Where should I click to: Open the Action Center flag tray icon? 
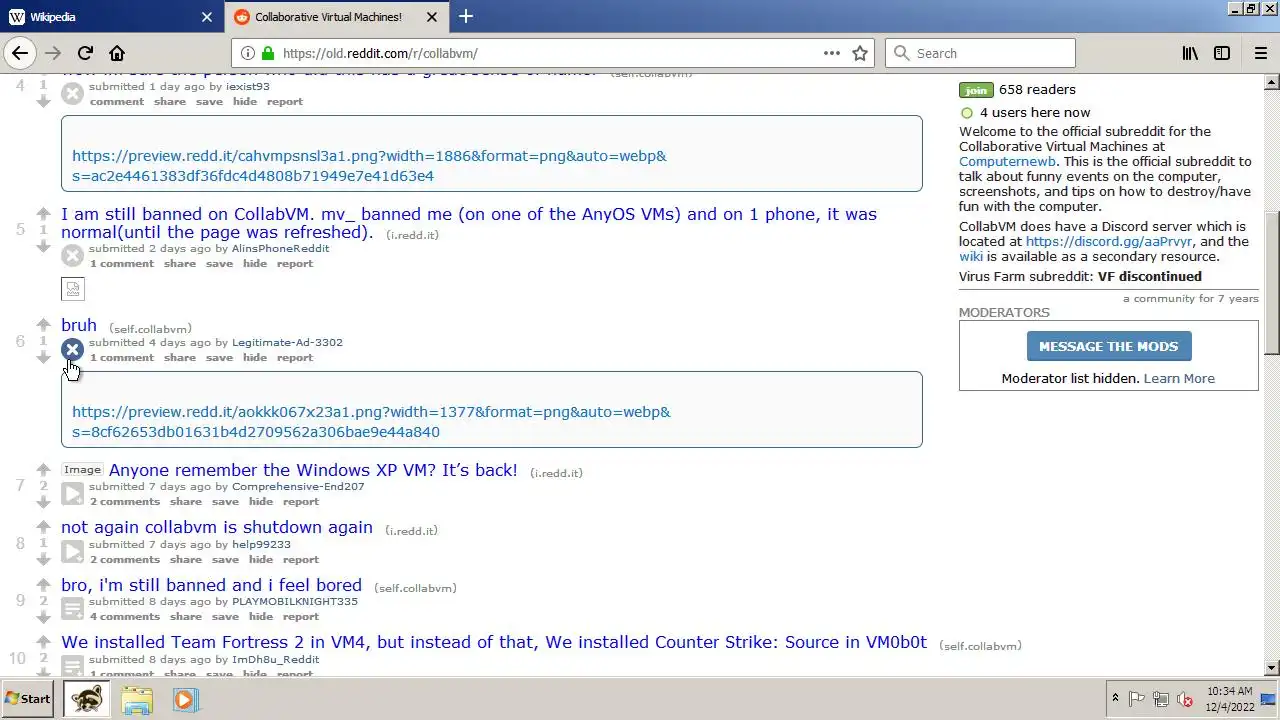[1137, 699]
